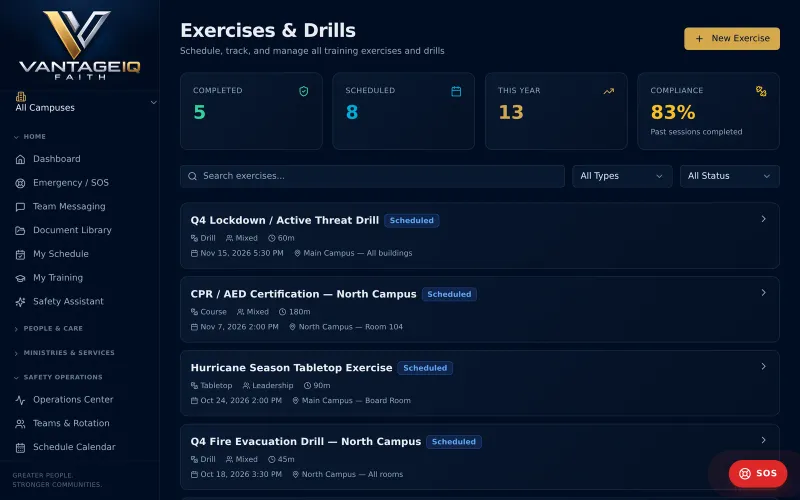Click the Compliance card showing 83%
Viewport: 800px width, 500px height.
709,111
